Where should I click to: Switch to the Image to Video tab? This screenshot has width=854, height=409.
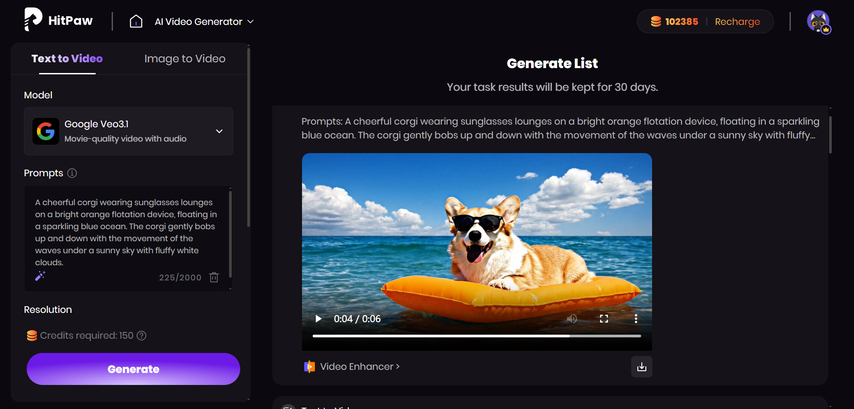pos(185,59)
